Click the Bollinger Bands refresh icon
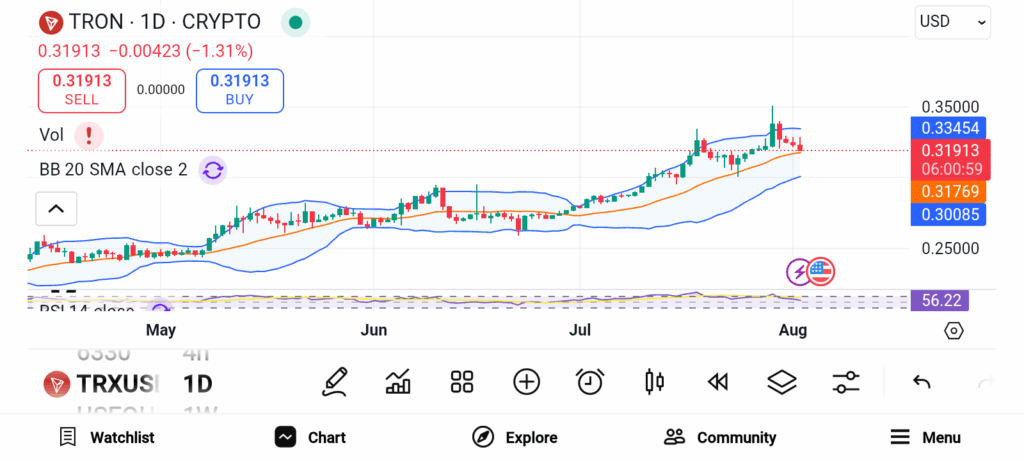 point(213,170)
